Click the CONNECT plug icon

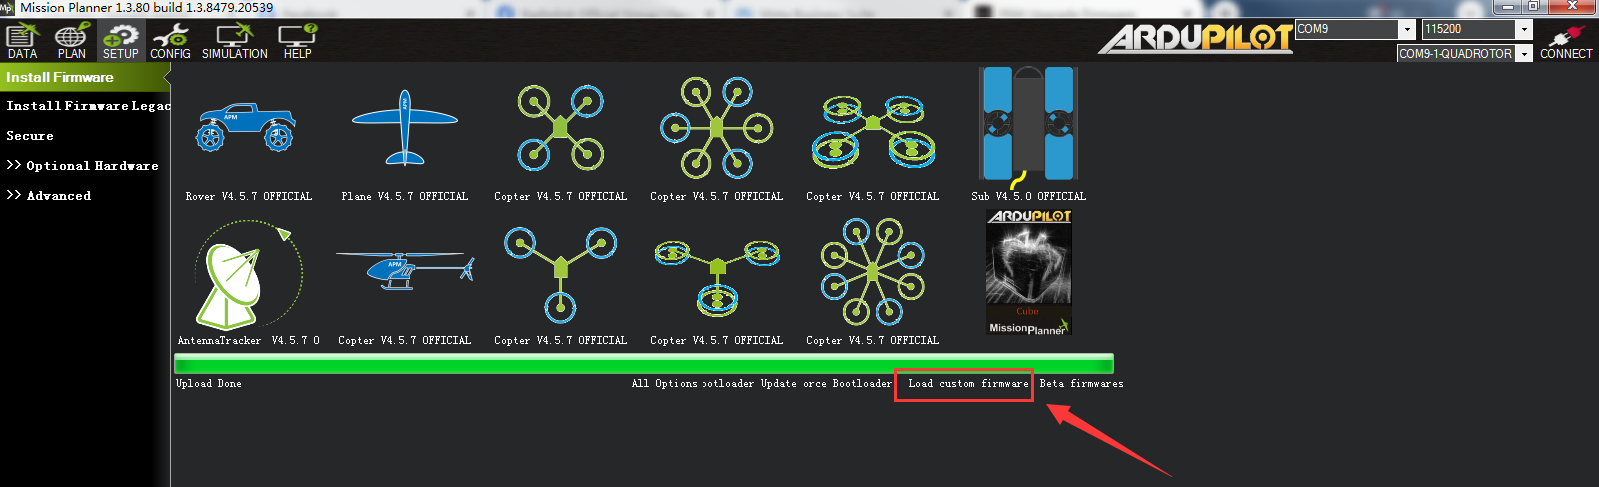[1565, 40]
